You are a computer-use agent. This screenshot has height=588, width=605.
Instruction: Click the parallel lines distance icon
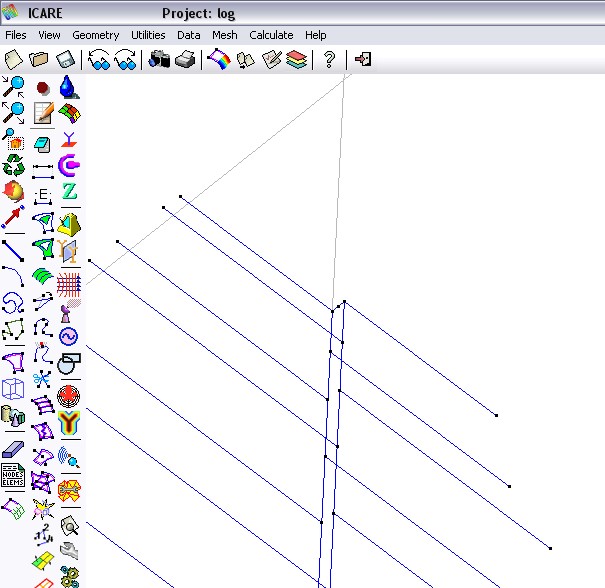click(x=43, y=172)
